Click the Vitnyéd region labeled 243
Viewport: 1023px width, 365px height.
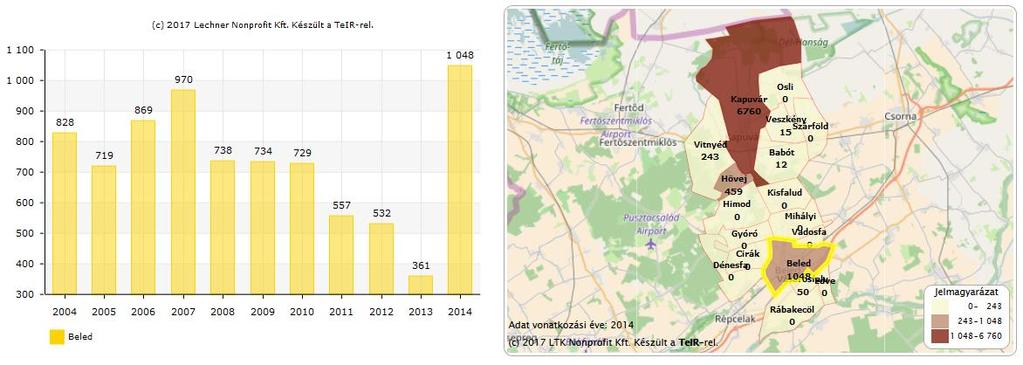pyautogui.click(x=709, y=151)
